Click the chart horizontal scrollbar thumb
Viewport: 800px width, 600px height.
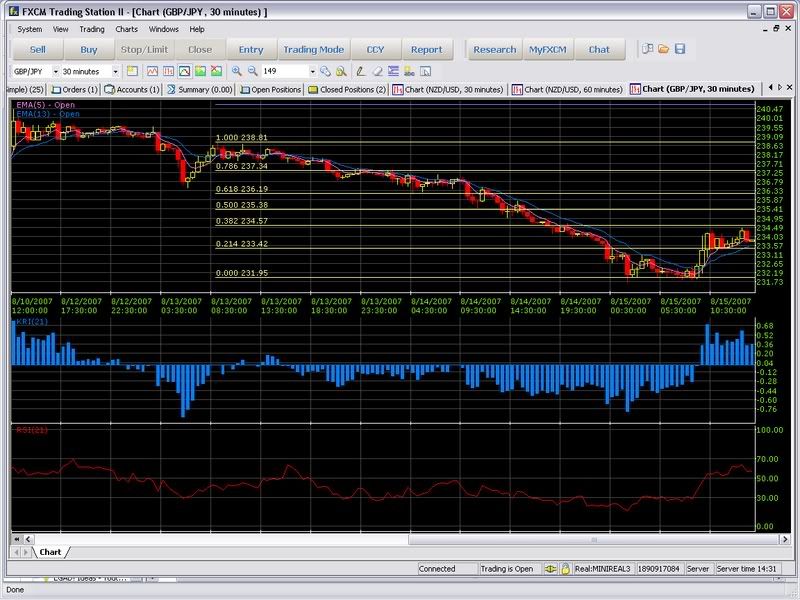click(593, 539)
